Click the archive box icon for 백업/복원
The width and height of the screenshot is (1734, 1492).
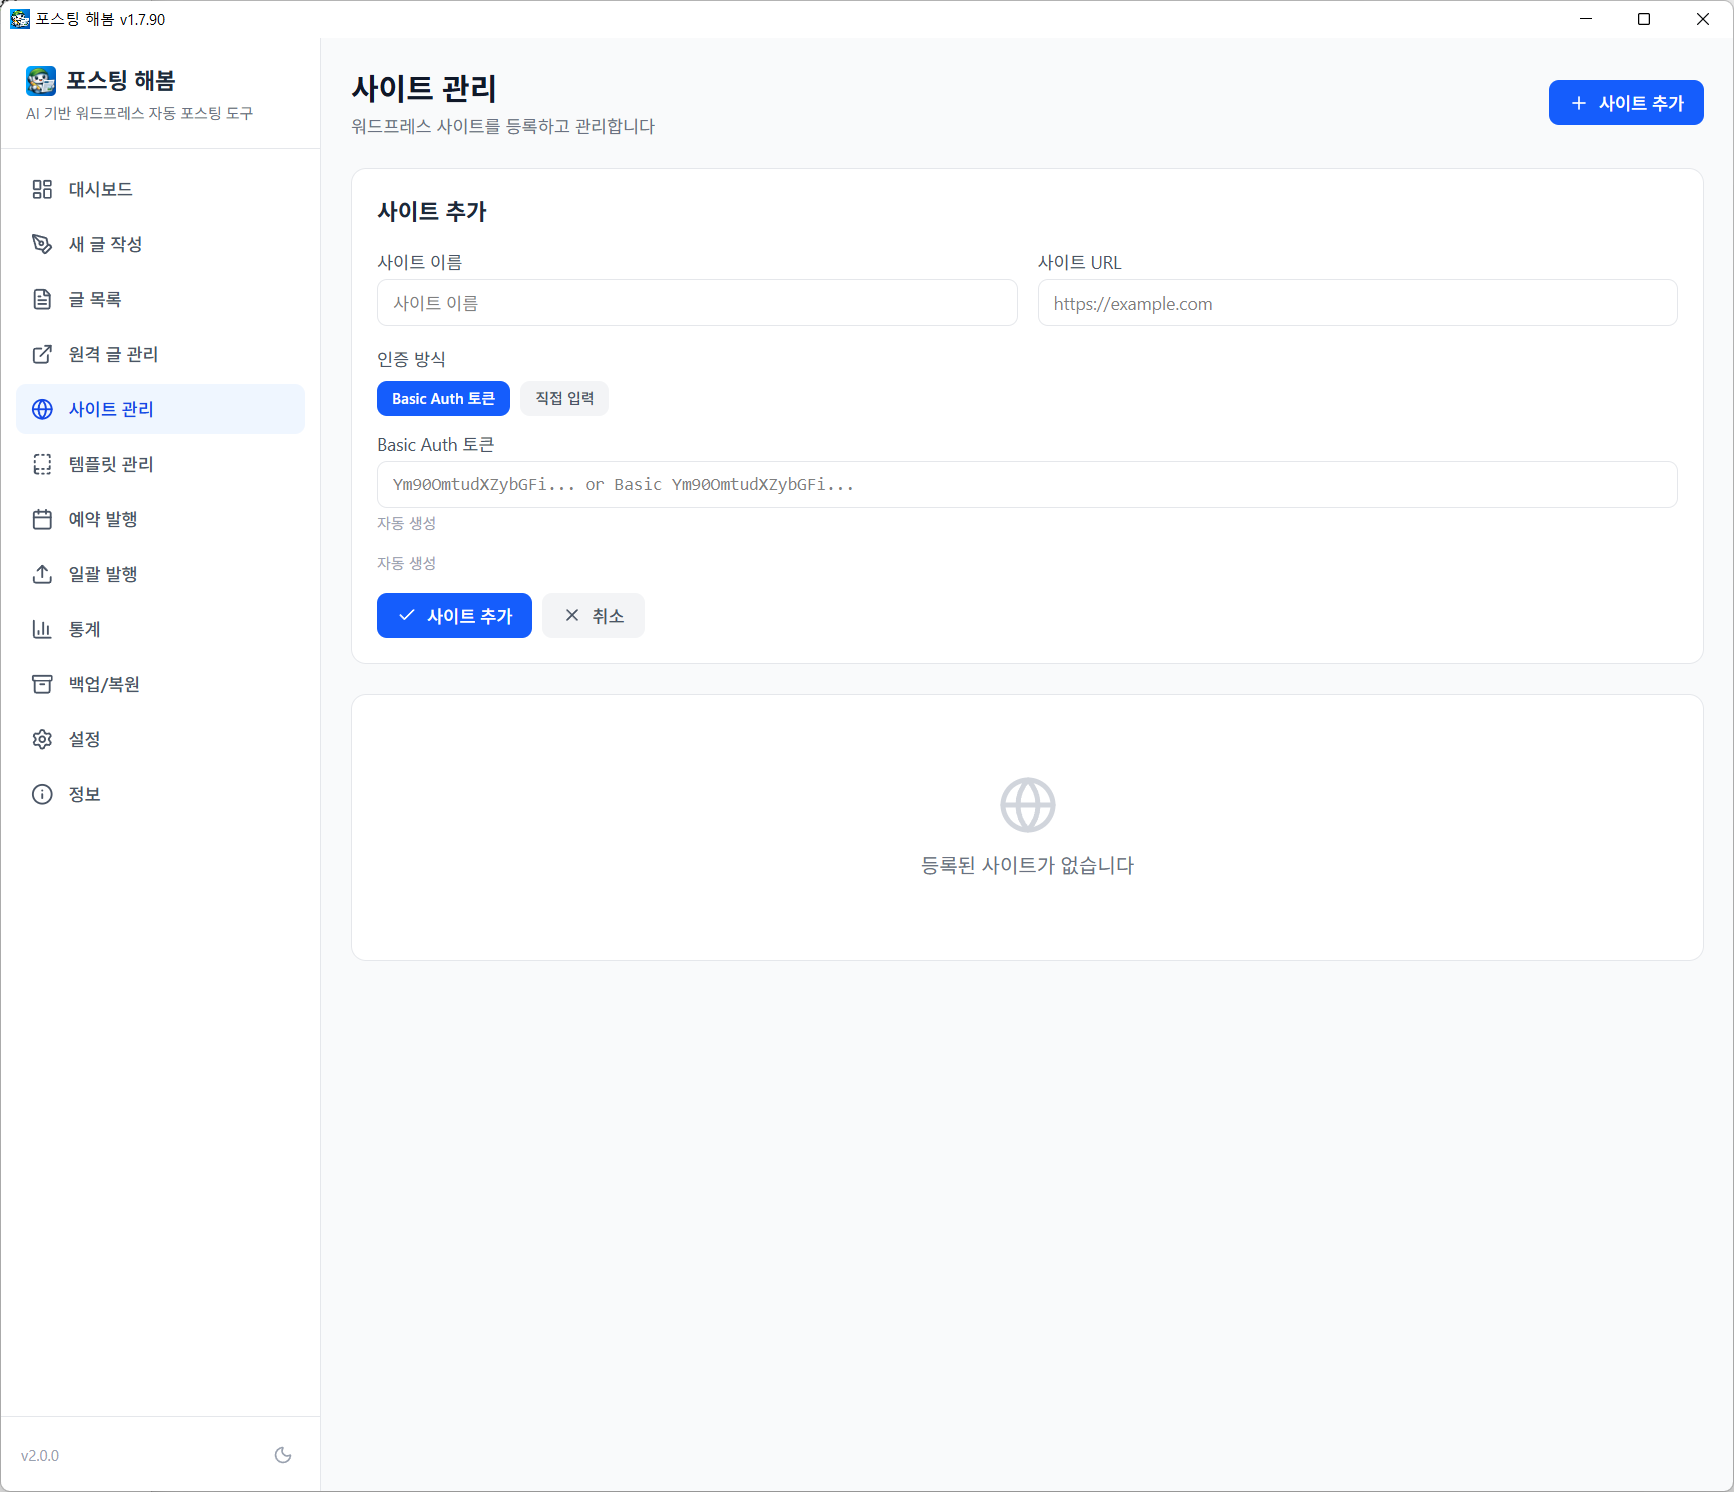pos(42,684)
